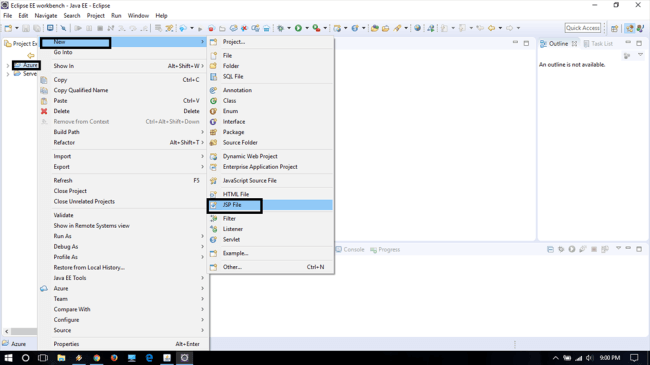Viewport: 650px width, 365px height.
Task: Open the Azure context submenu
Action: coord(123,288)
